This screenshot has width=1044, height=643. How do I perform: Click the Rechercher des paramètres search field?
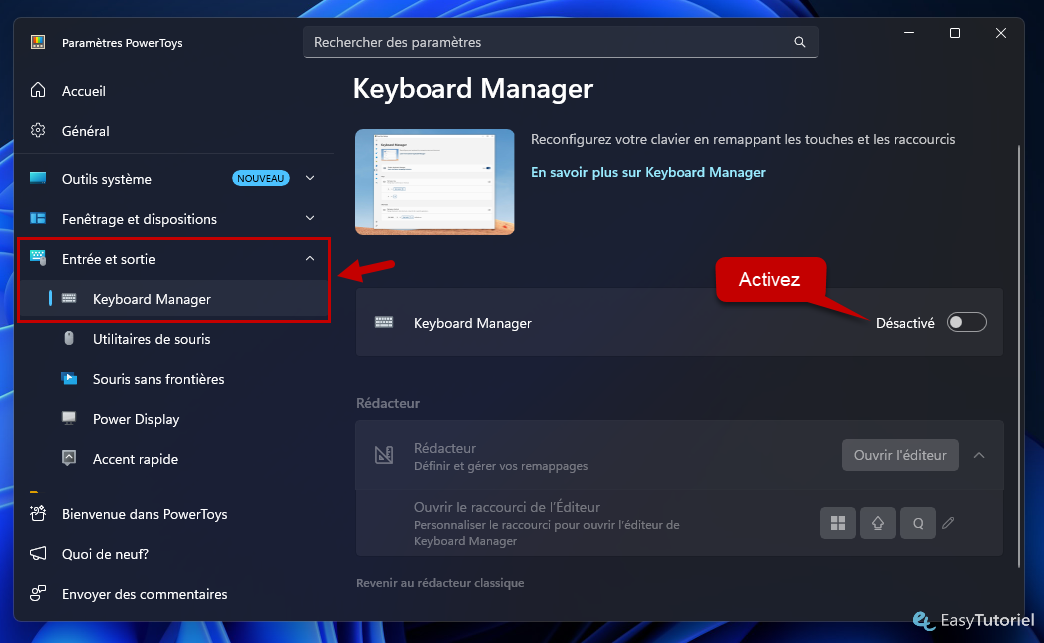561,42
